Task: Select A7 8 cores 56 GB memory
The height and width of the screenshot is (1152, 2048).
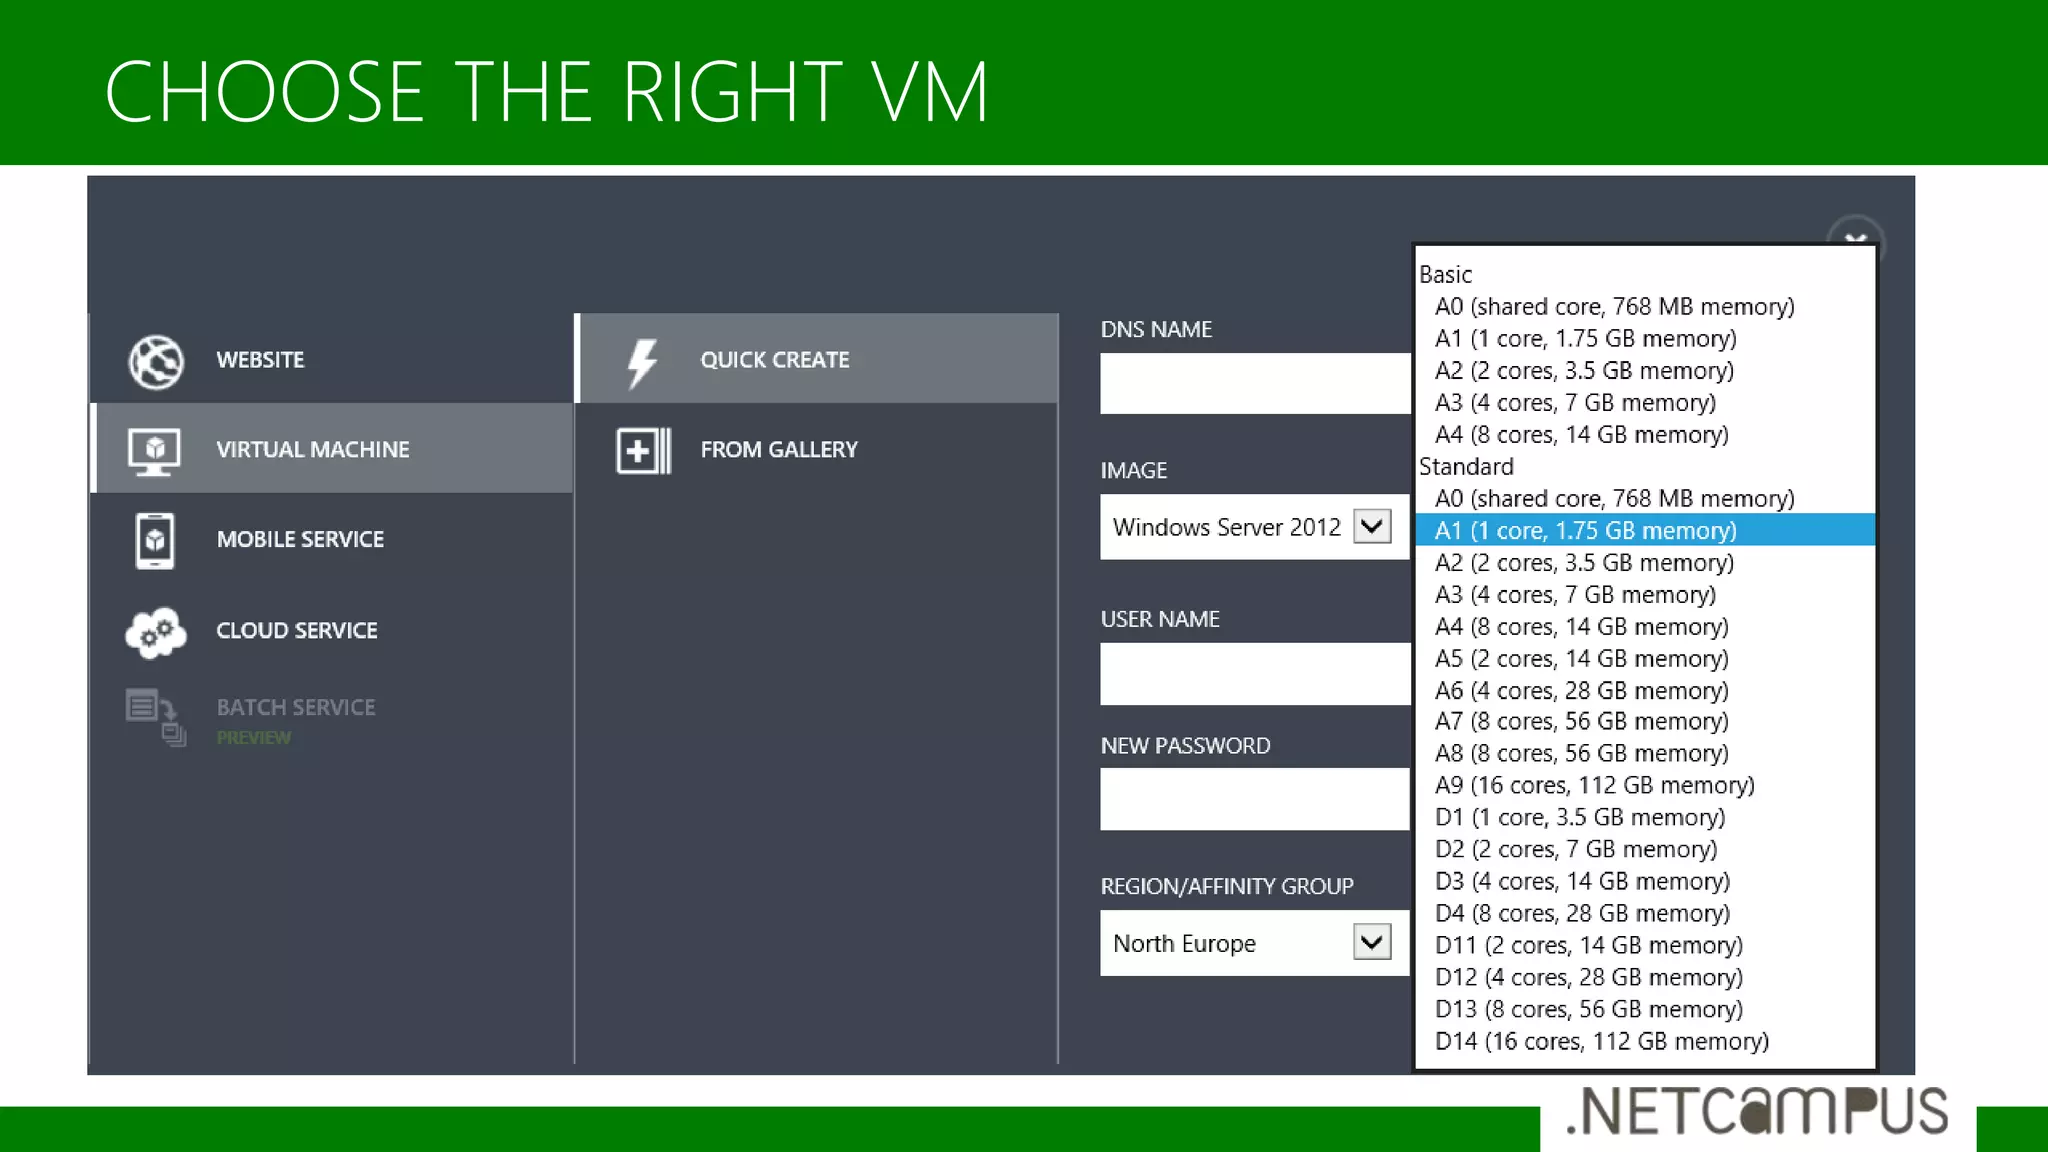Action: click(x=1645, y=721)
